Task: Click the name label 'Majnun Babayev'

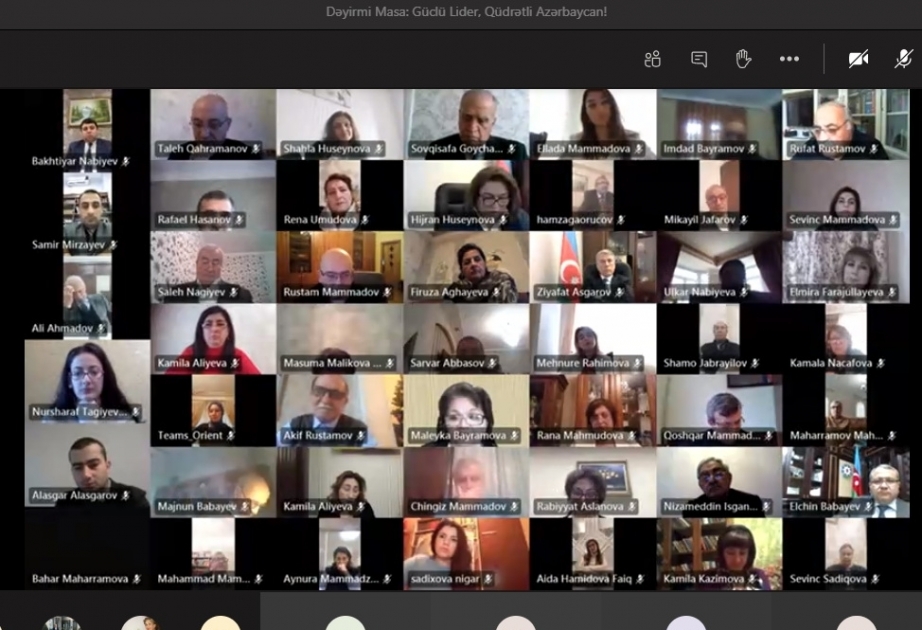Action: pos(197,506)
